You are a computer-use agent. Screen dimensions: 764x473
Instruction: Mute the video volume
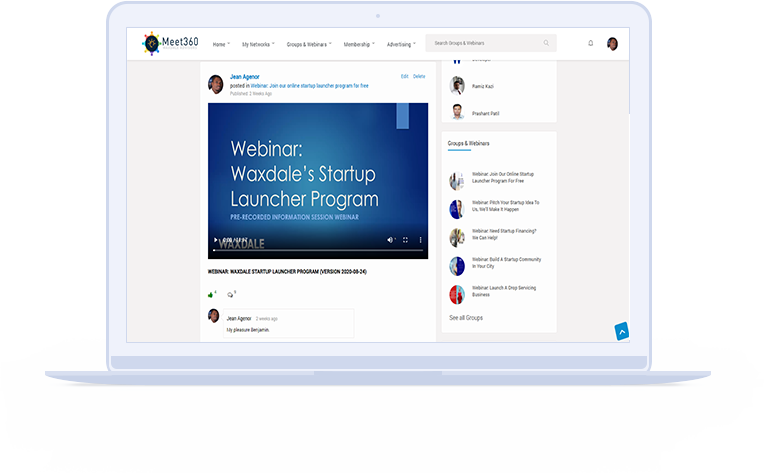tap(391, 240)
